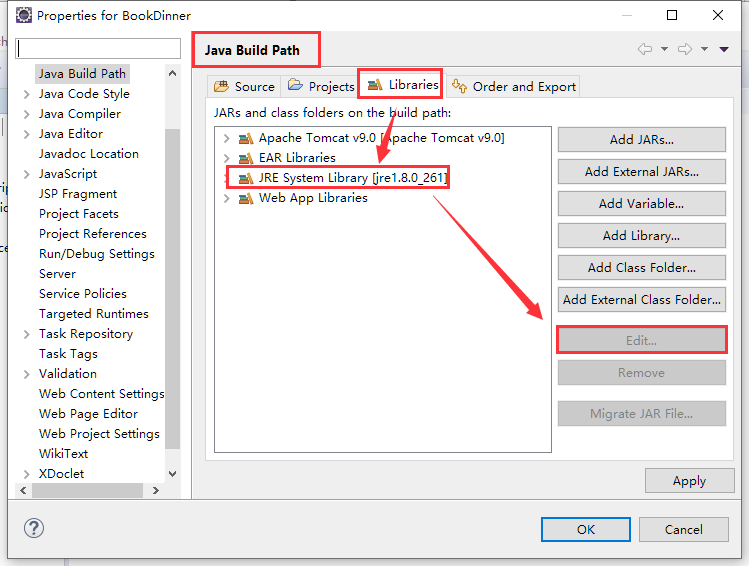Confirm with the OK button
Viewport: 749px width, 566px height.
586,529
